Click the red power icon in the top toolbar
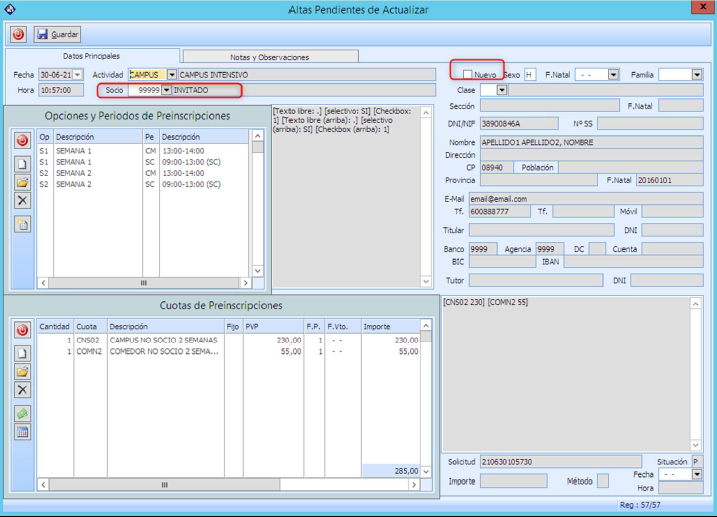 (x=18, y=34)
